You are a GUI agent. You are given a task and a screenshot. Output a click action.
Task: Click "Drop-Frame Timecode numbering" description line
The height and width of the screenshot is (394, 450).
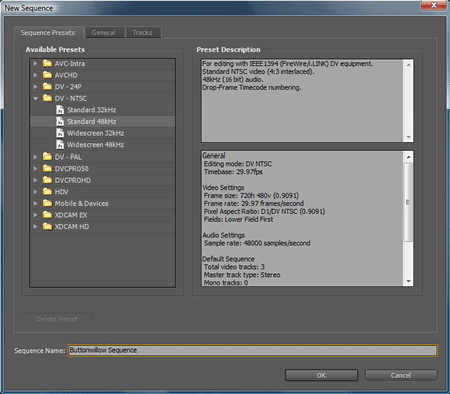(252, 88)
